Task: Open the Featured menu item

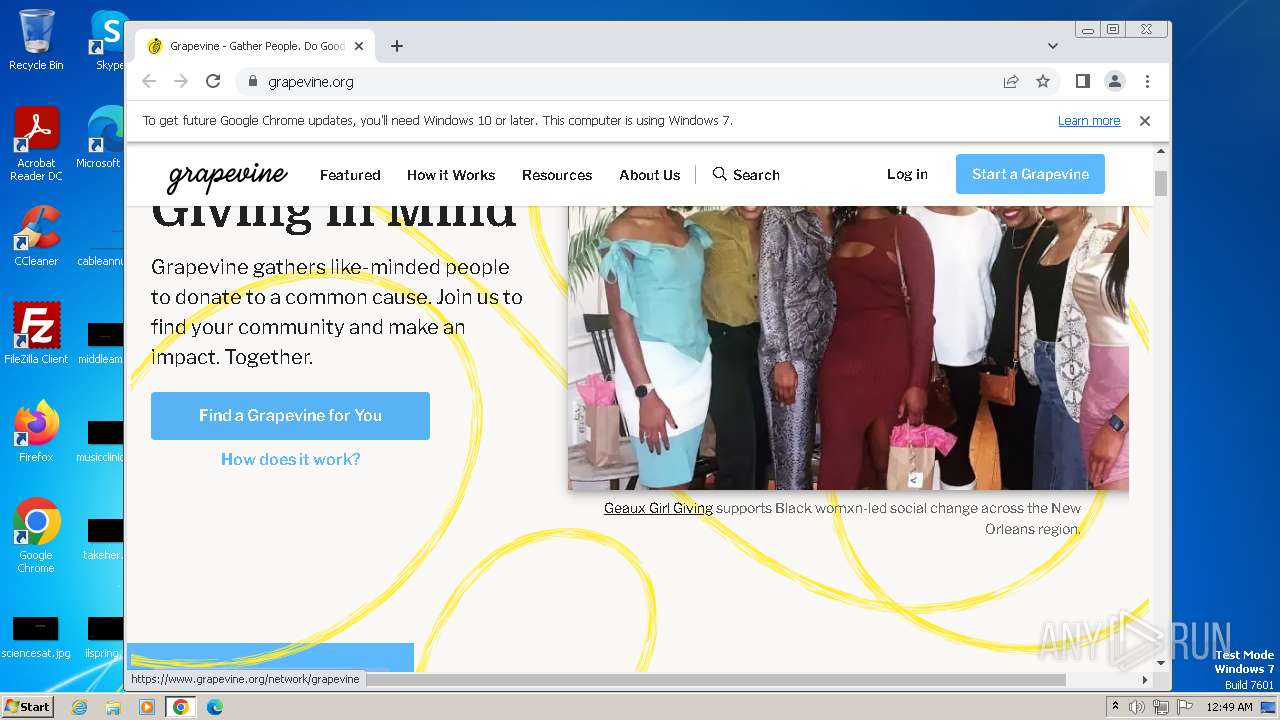Action: (350, 175)
